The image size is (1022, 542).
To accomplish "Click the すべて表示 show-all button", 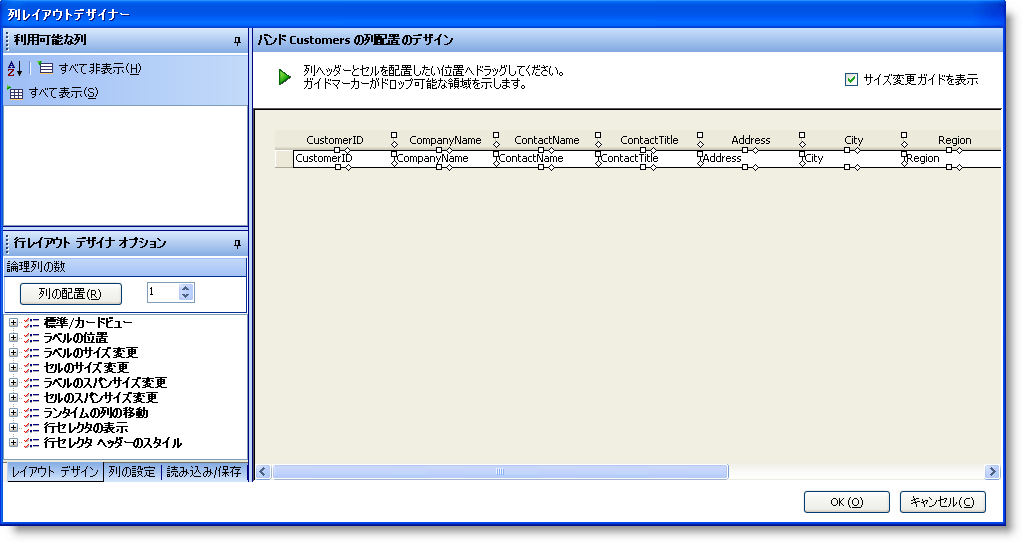I will pos(53,93).
